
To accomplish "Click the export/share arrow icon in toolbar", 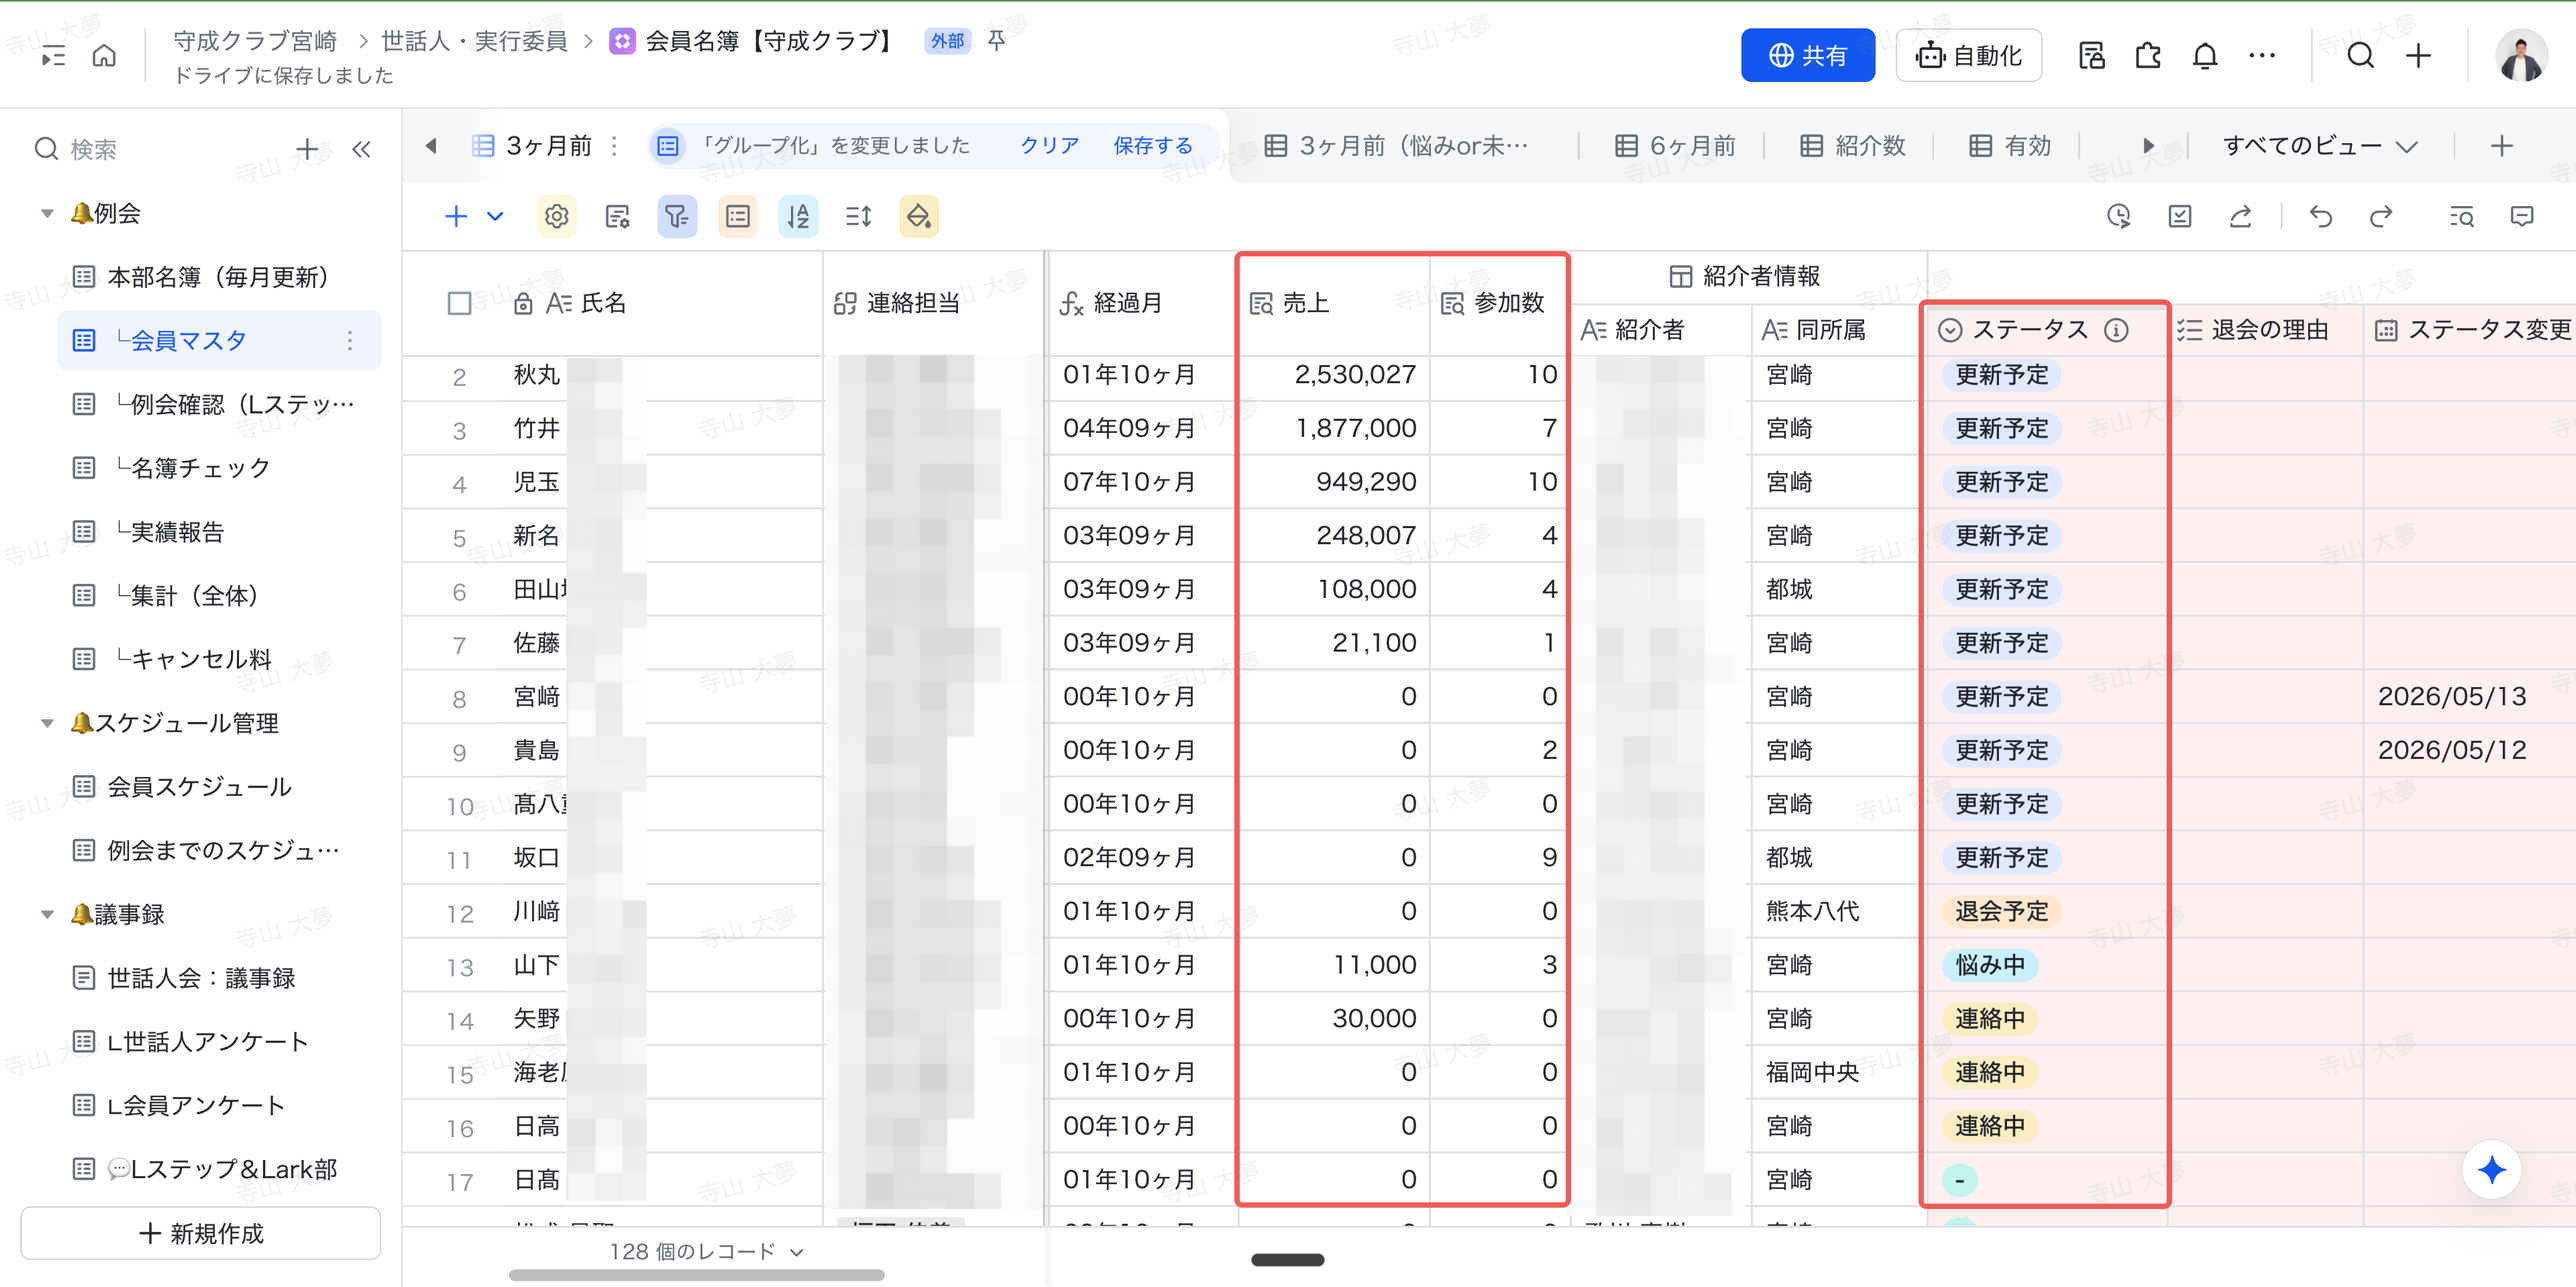I will pyautogui.click(x=2240, y=216).
